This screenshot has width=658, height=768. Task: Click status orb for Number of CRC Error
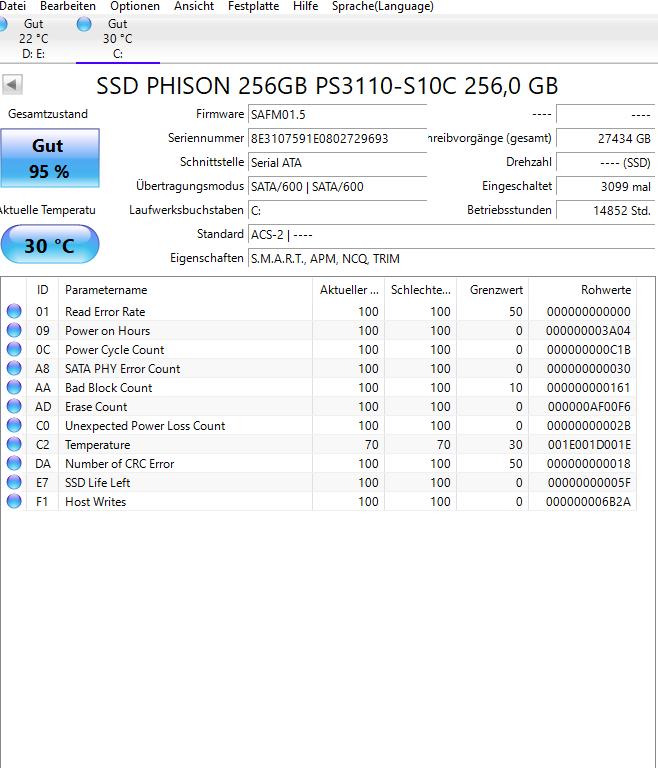pyautogui.click(x=14, y=463)
